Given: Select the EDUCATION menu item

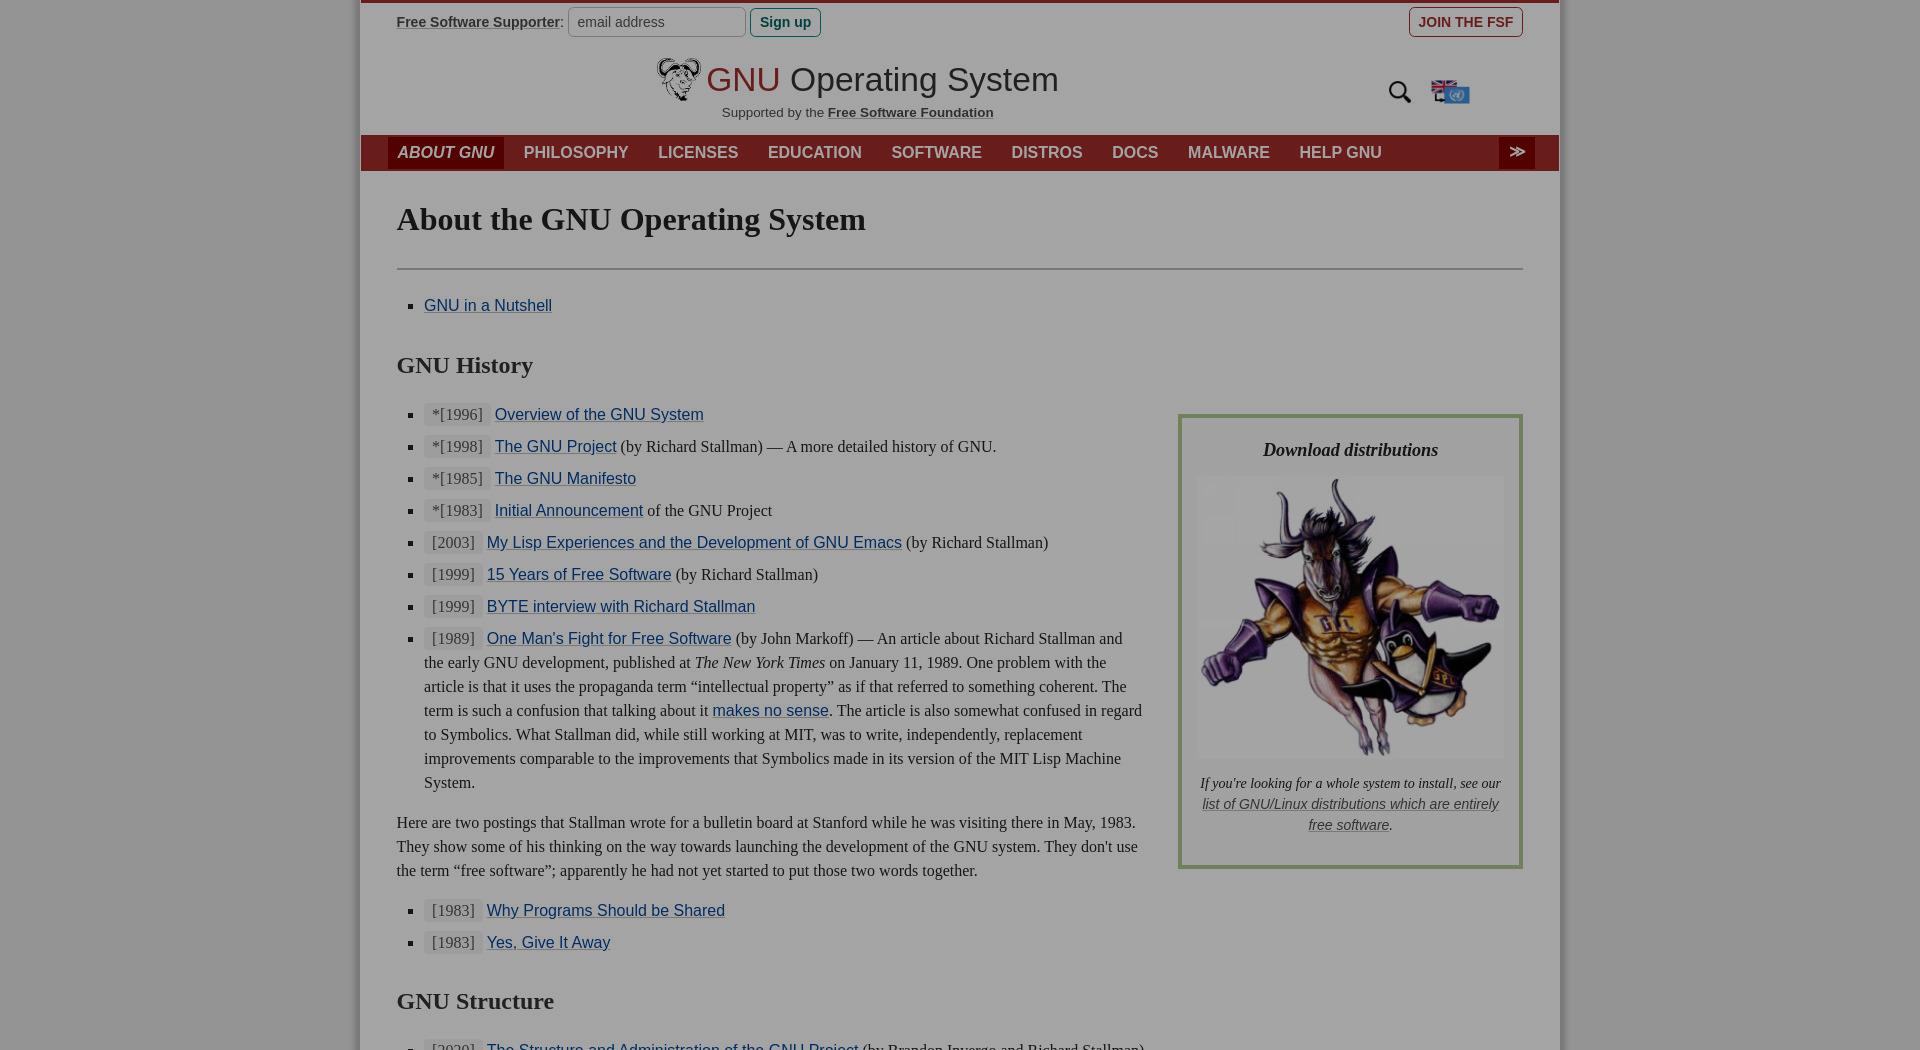Looking at the screenshot, I should [x=814, y=153].
